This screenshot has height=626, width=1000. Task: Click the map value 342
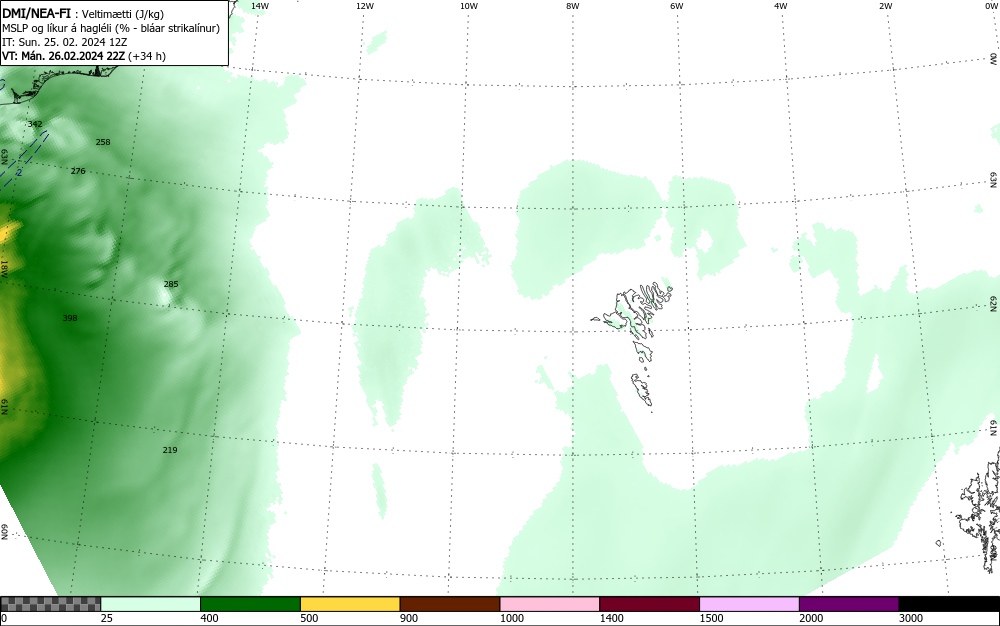point(35,124)
